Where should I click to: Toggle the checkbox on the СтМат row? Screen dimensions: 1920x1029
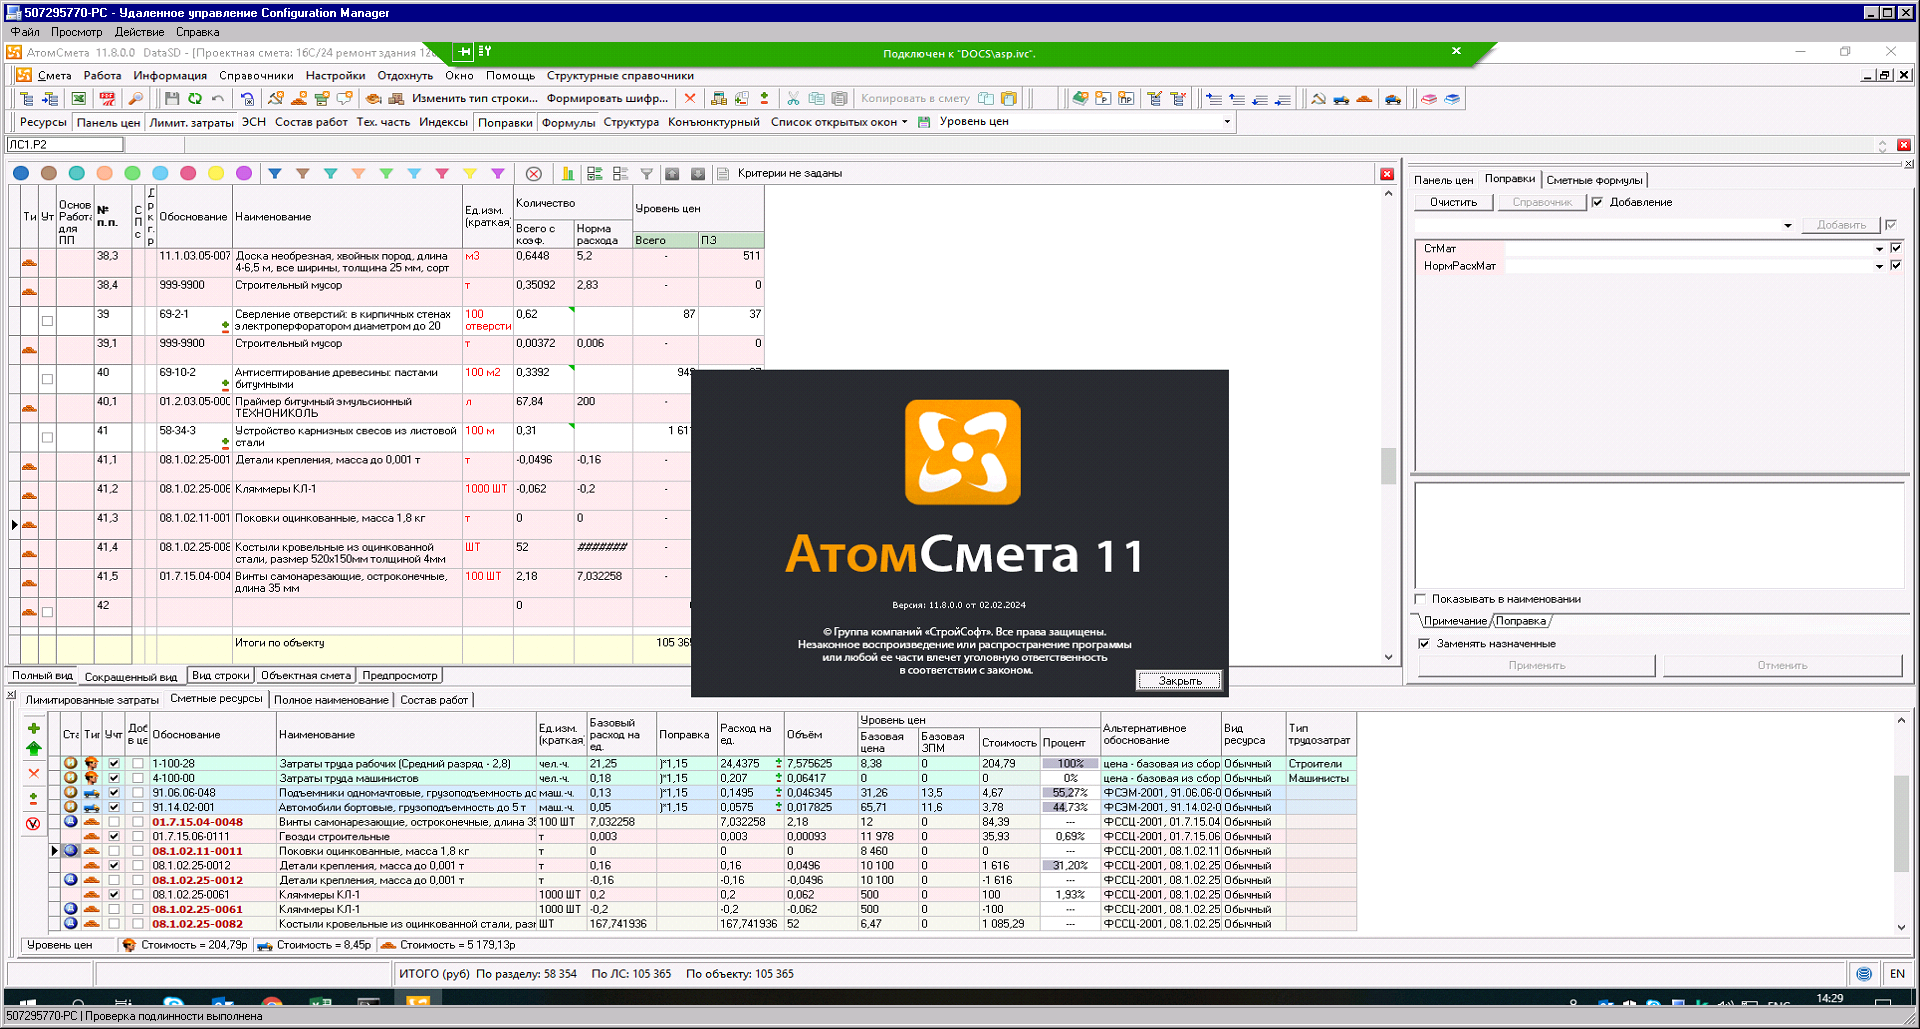[1896, 248]
